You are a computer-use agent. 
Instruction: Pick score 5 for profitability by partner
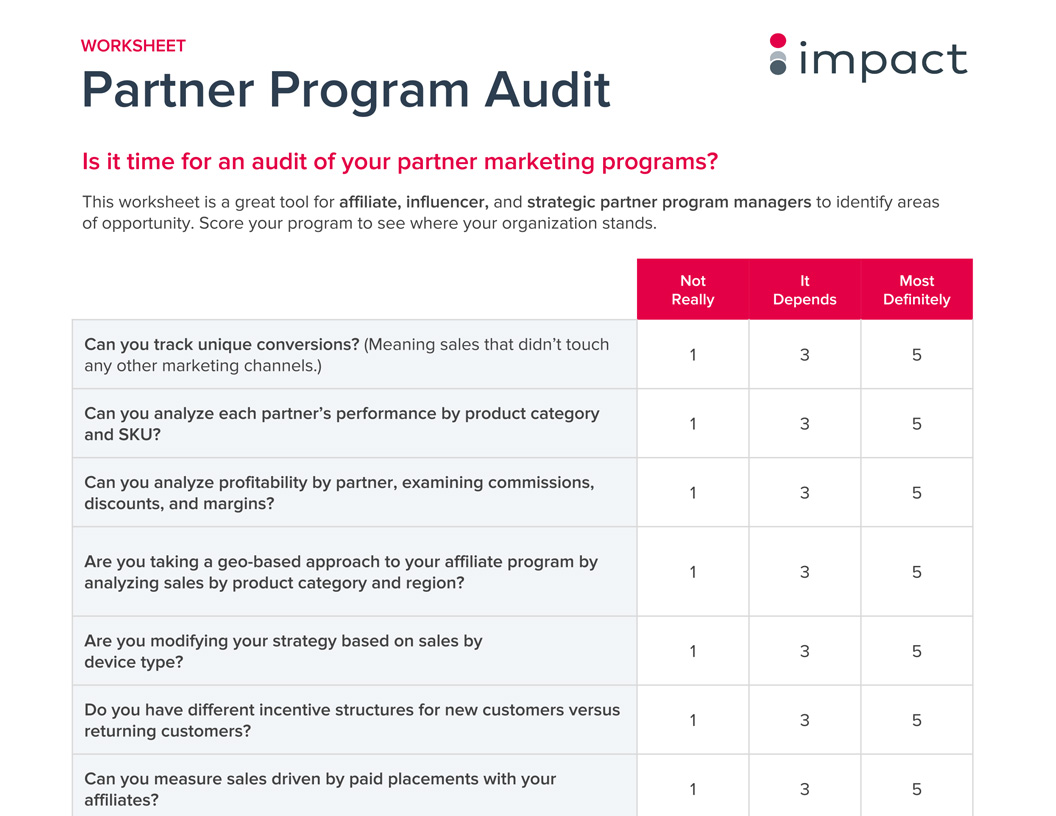tap(916, 493)
